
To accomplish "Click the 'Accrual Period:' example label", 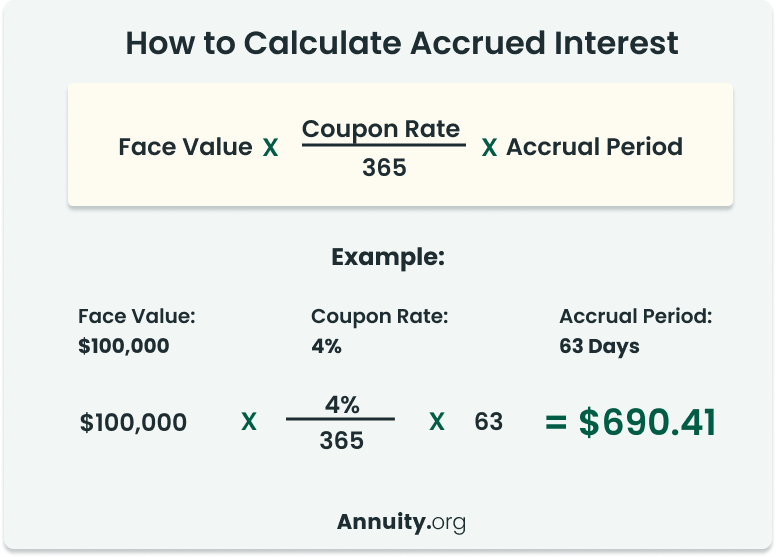I will pos(636,316).
